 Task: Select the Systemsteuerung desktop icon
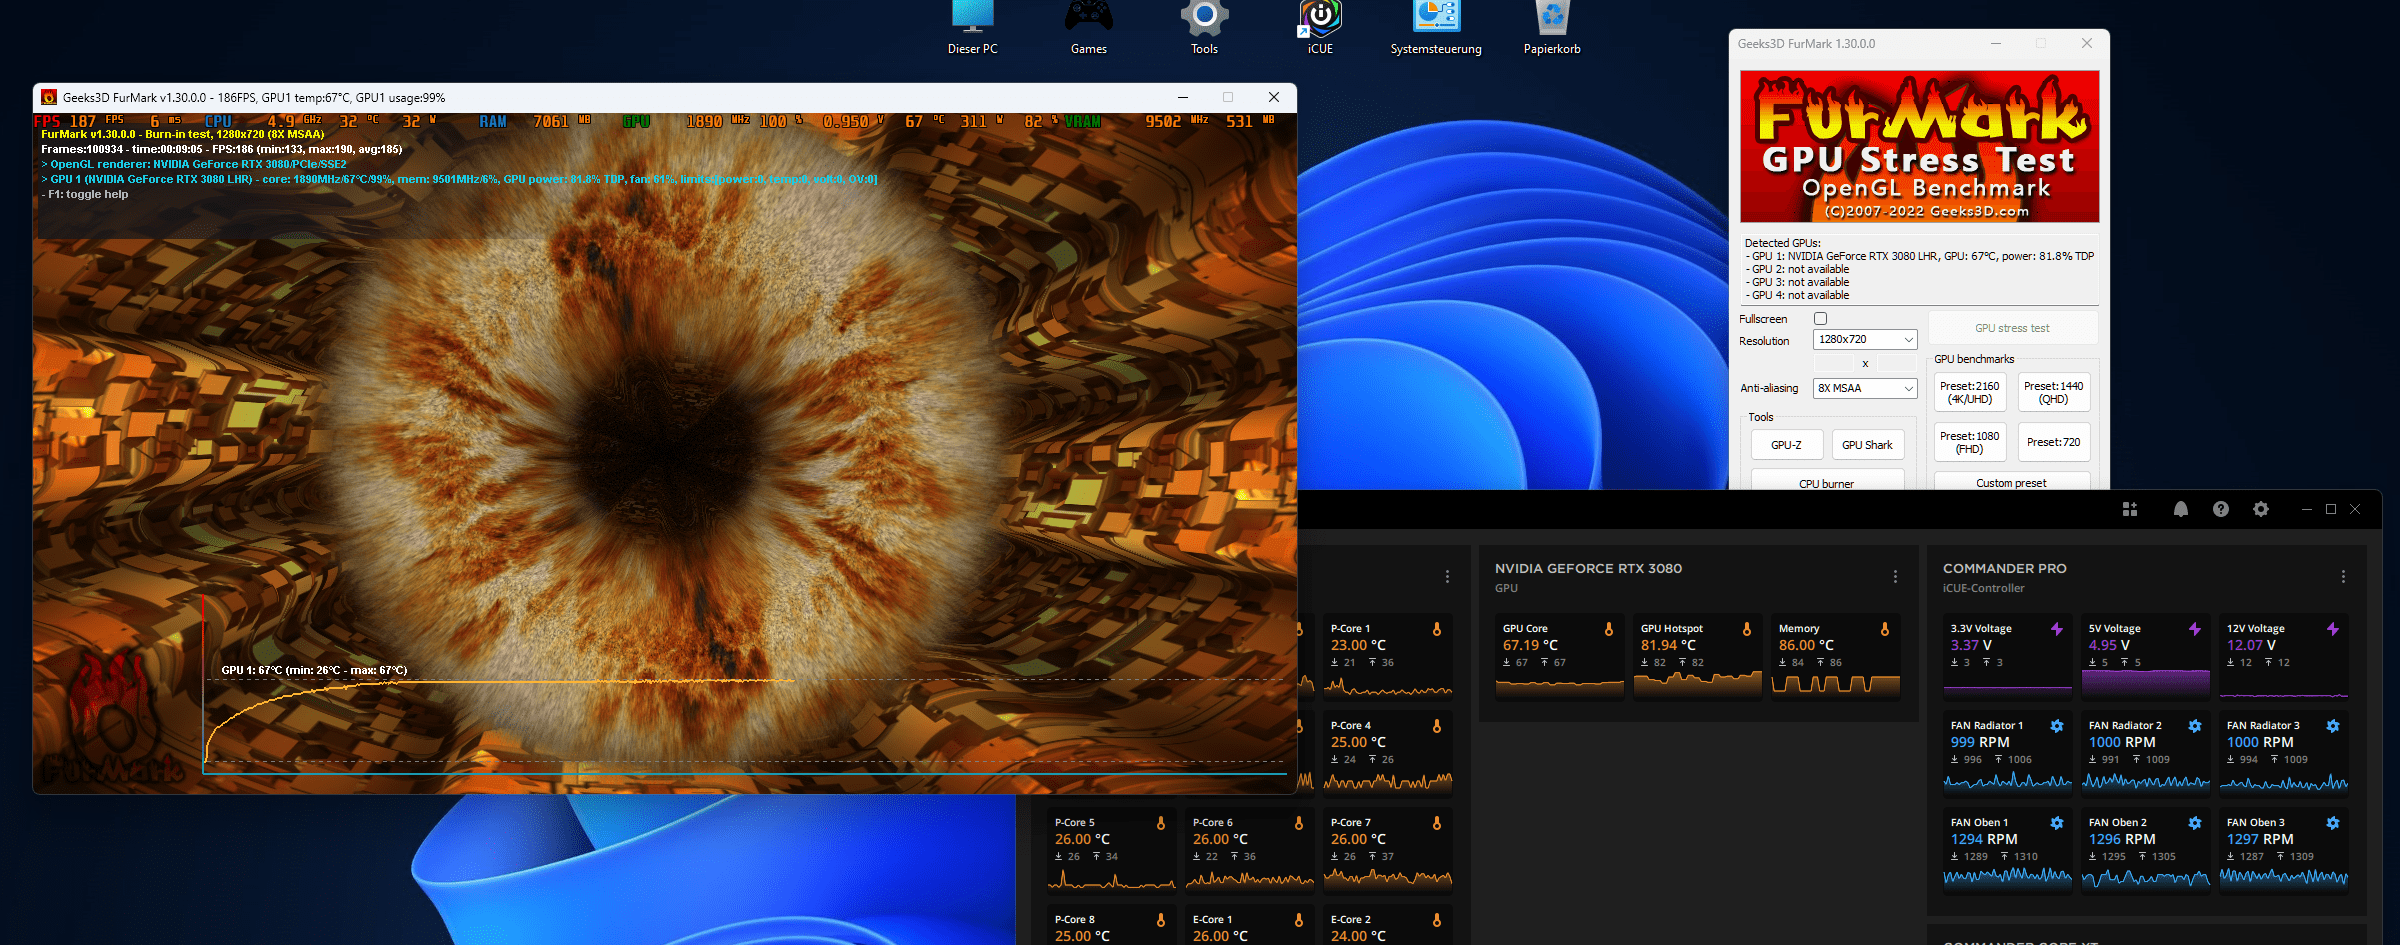click(1436, 28)
